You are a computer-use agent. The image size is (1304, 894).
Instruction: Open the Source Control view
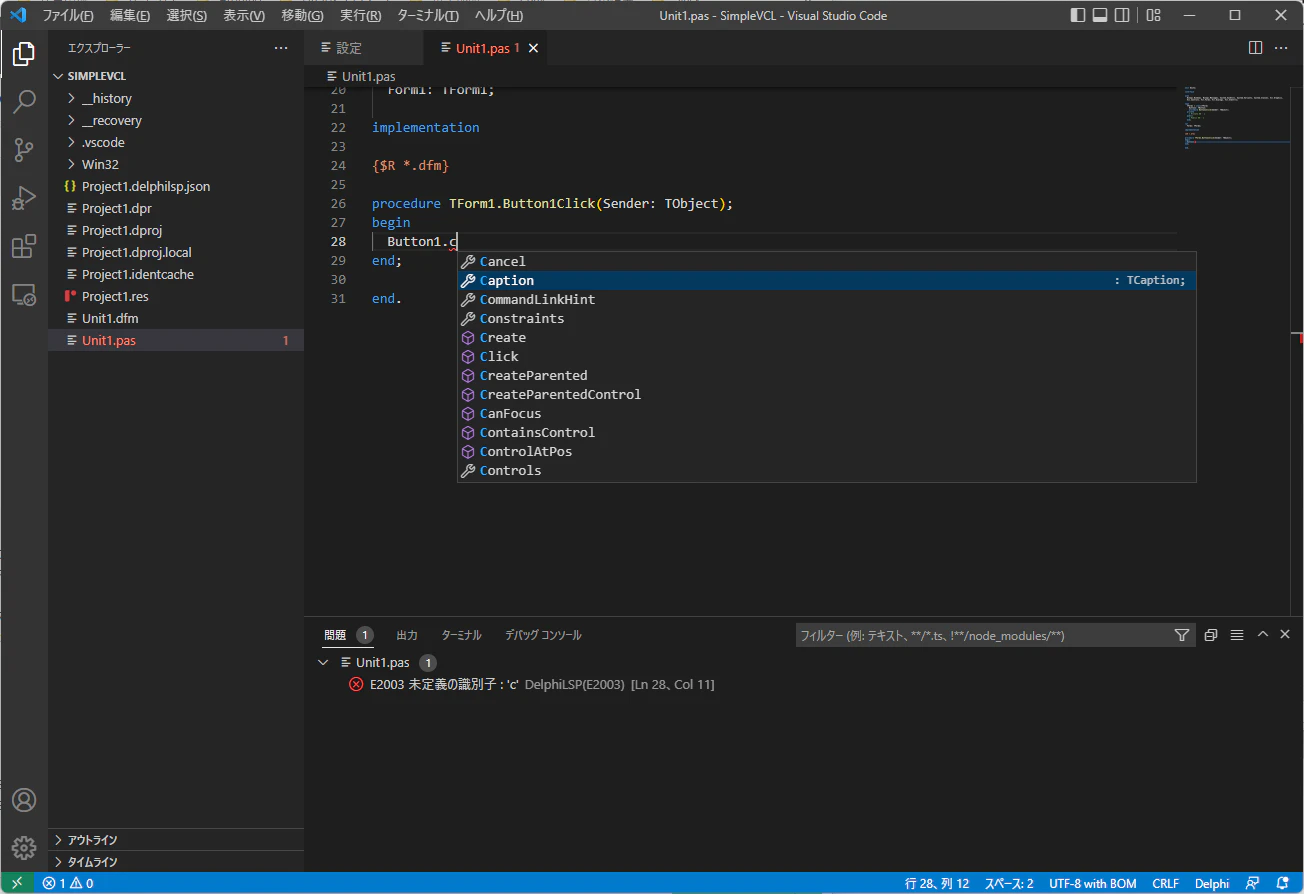[24, 150]
